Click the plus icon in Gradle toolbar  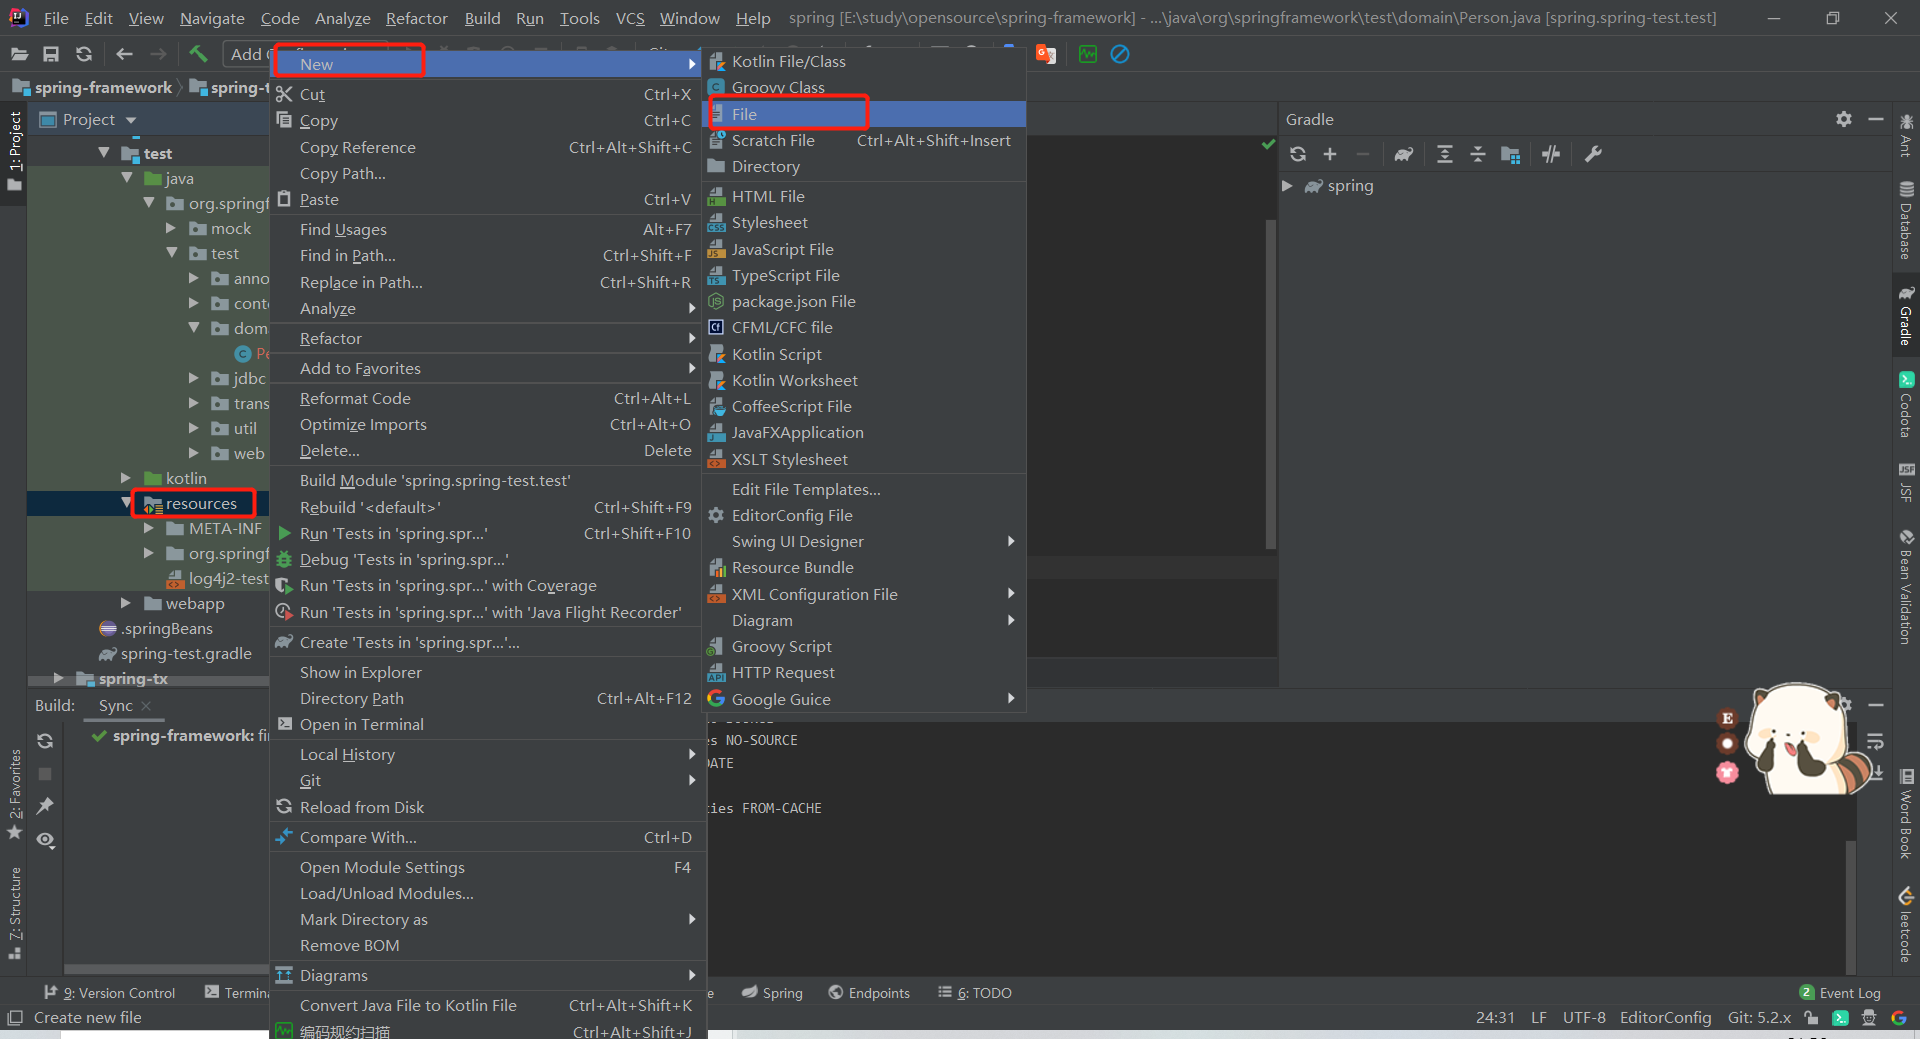pyautogui.click(x=1330, y=154)
